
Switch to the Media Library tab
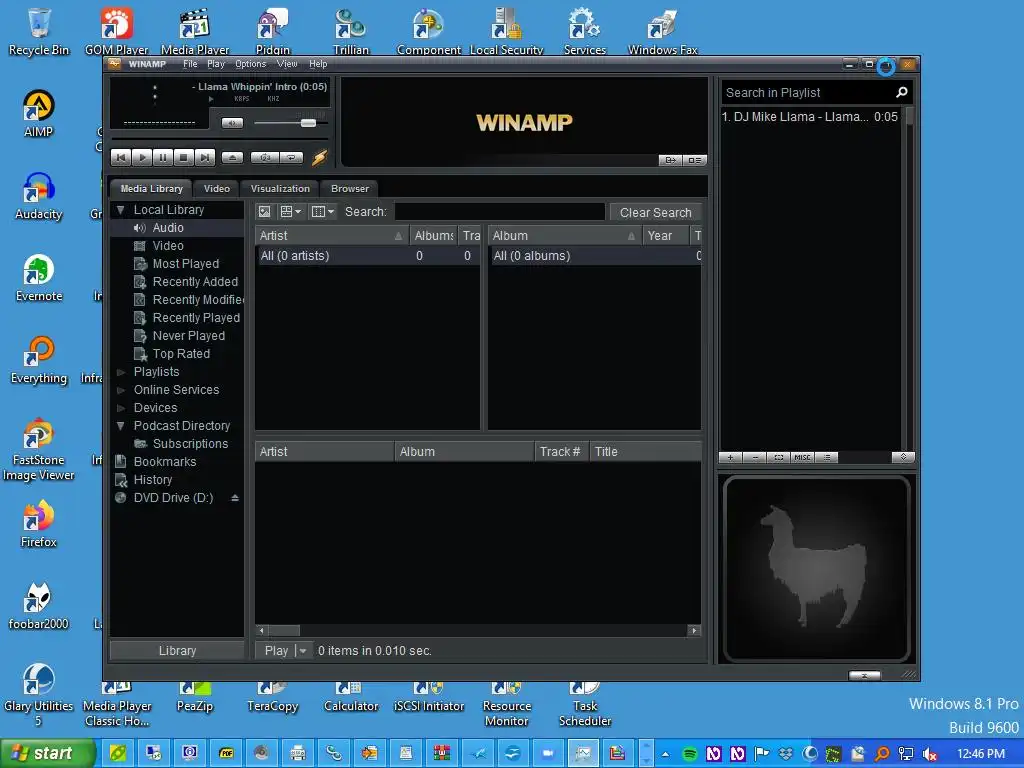tap(151, 188)
